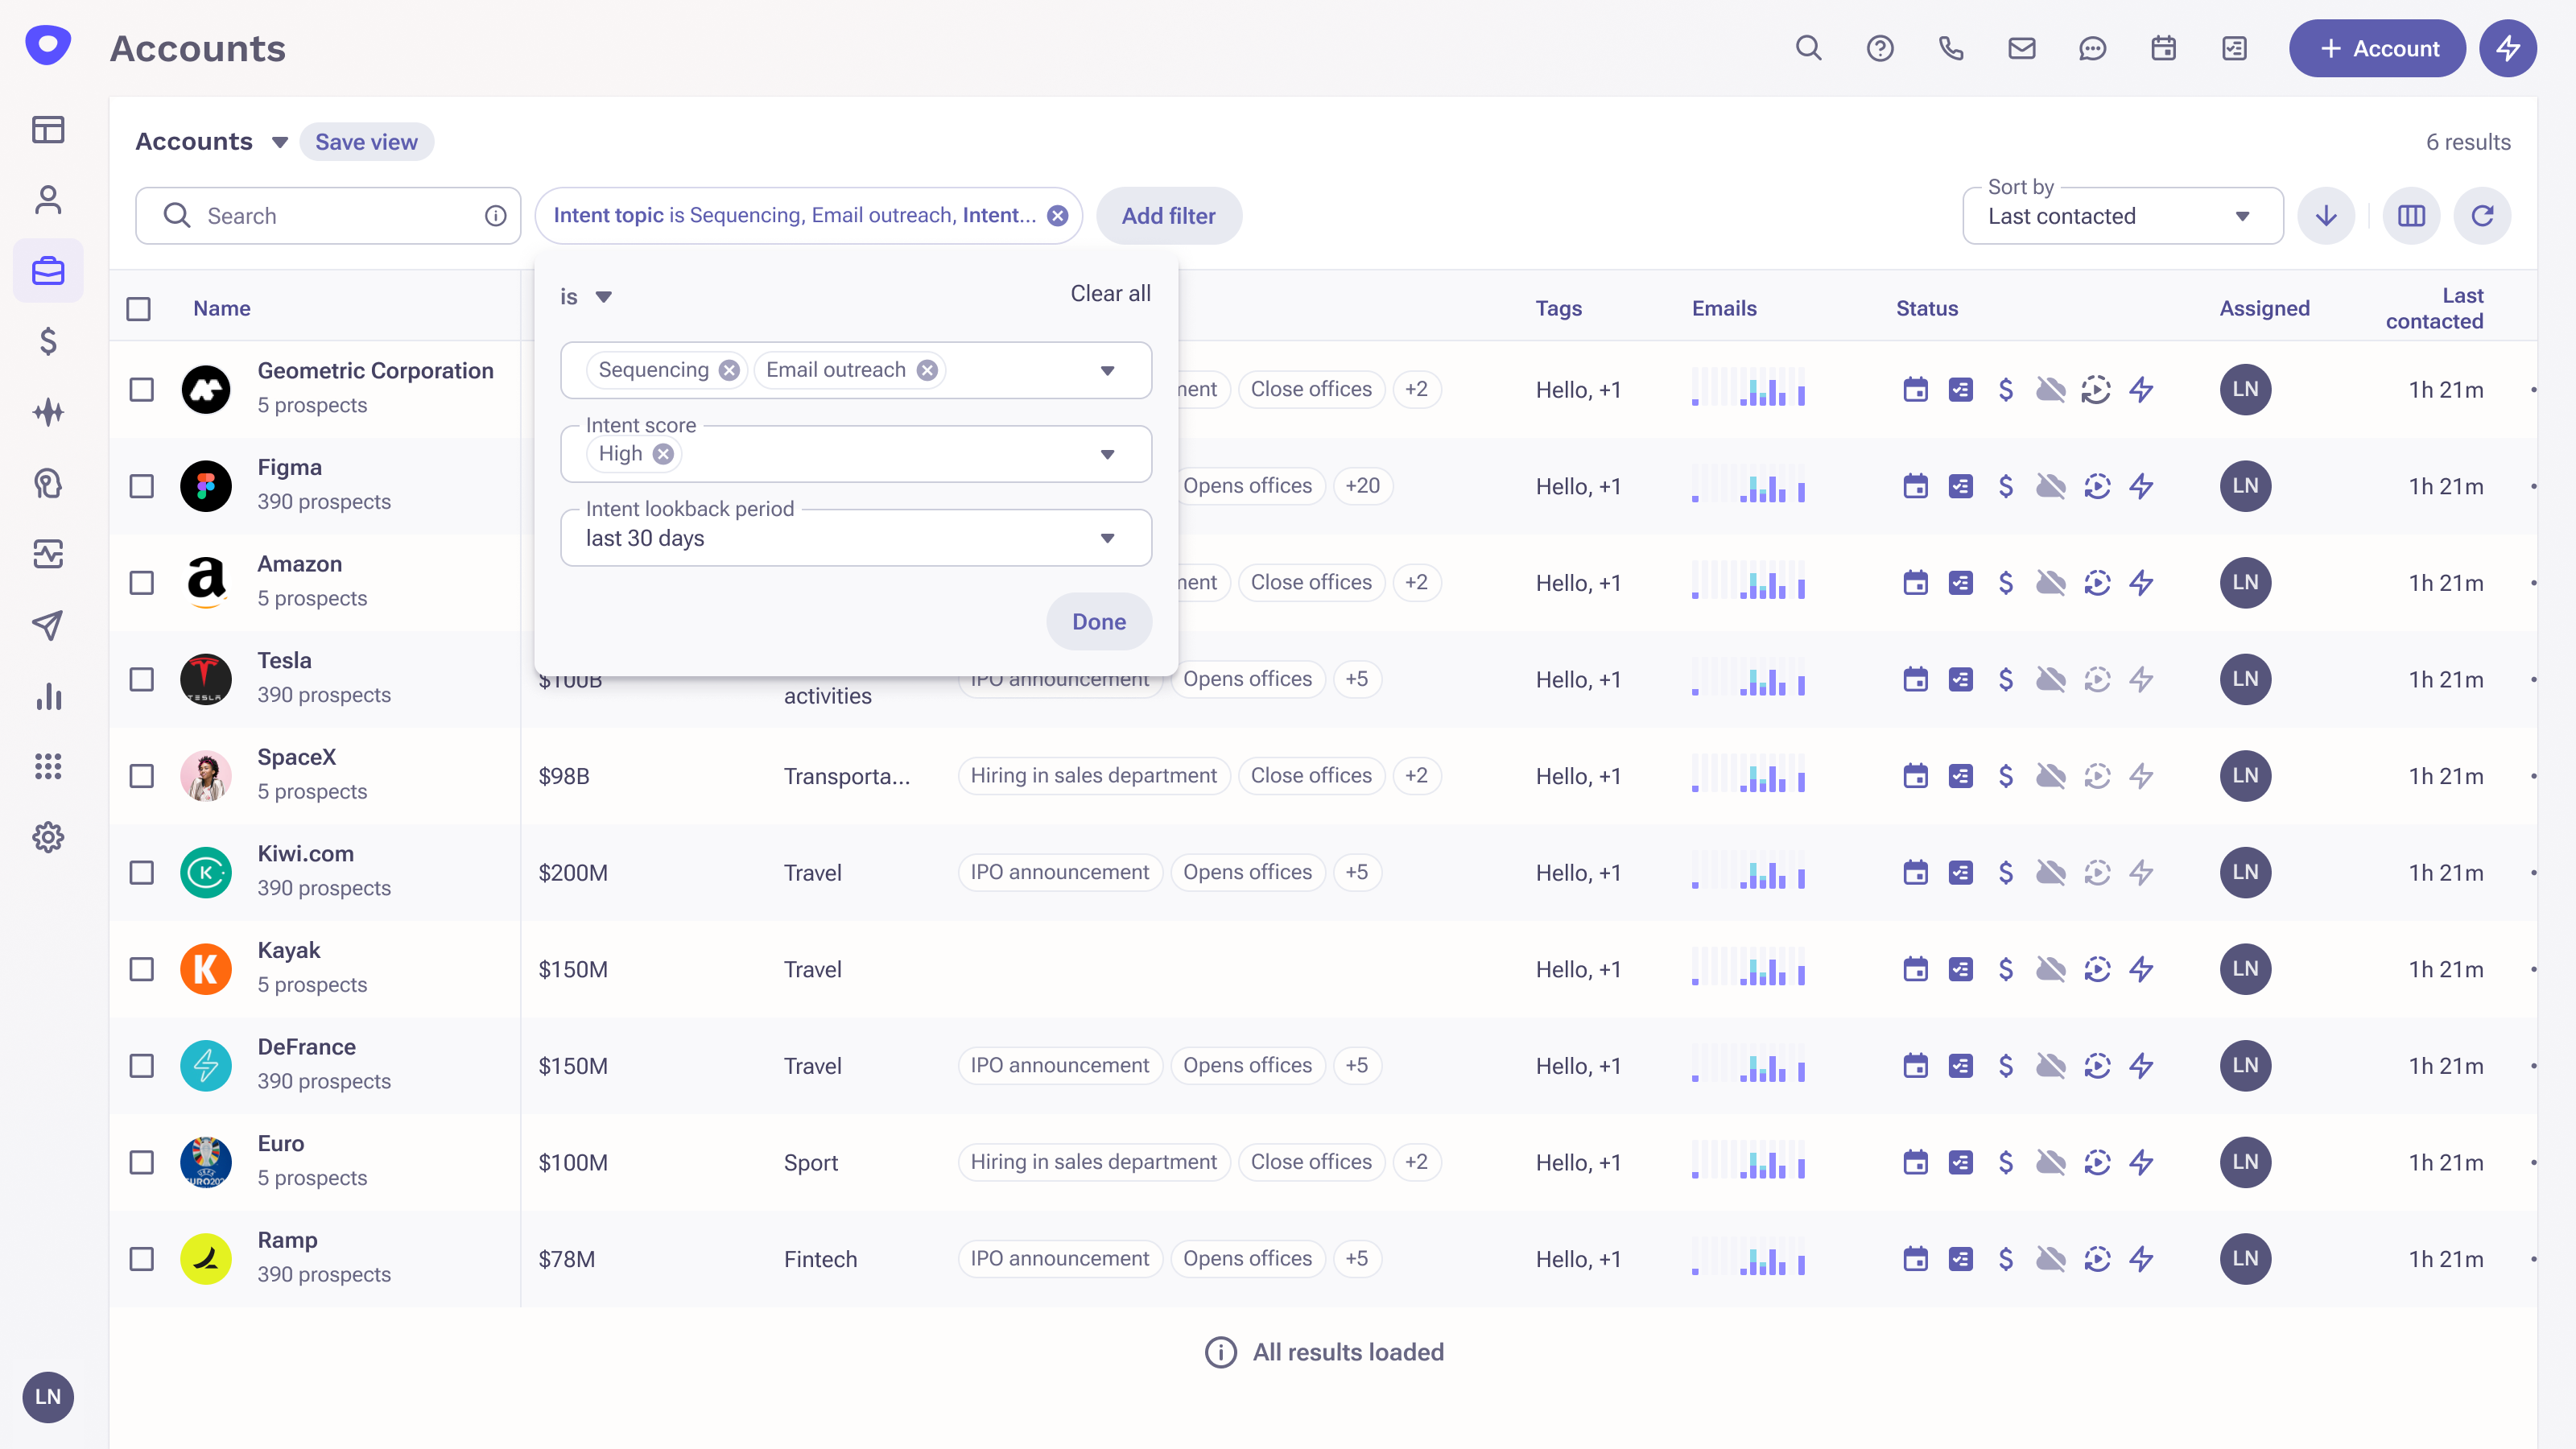Click lightning icon in Figma status row
The height and width of the screenshot is (1449, 2576).
tap(2141, 486)
